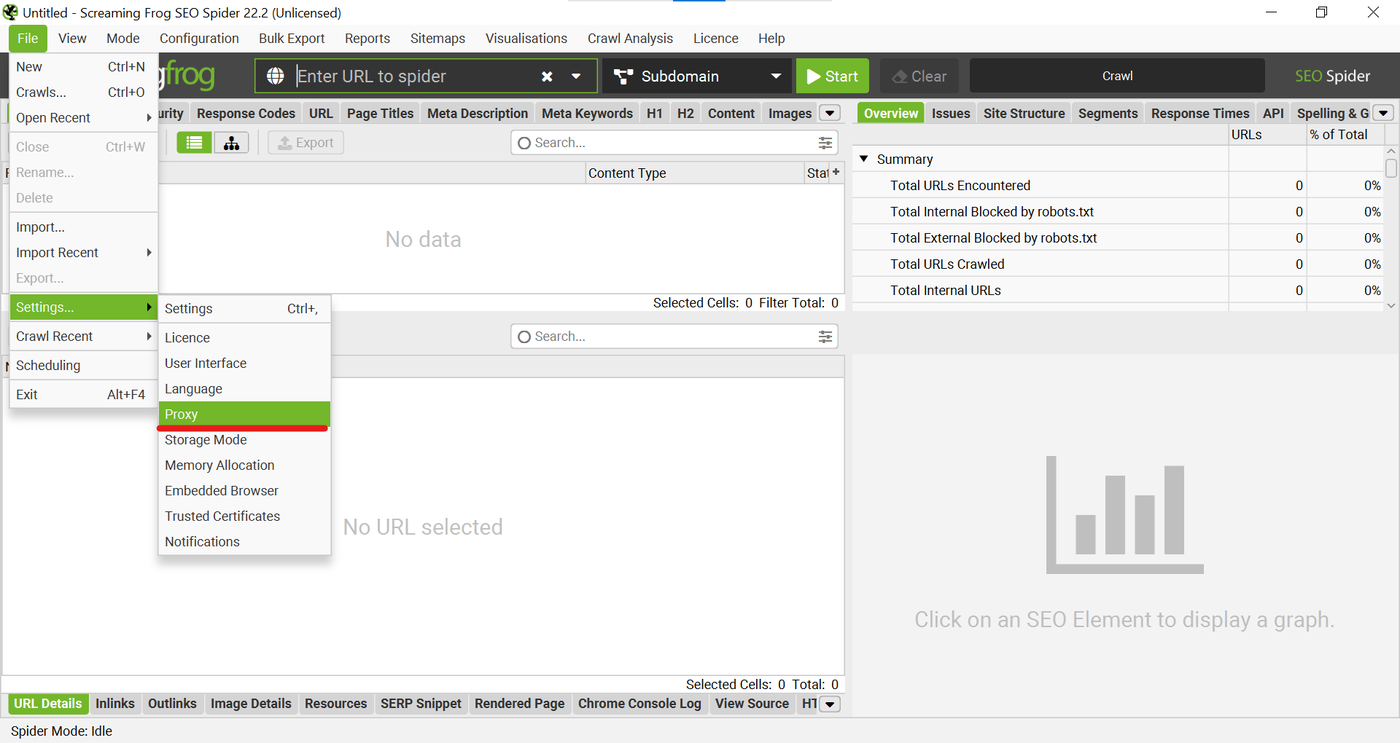Collapse the Summary section triangle
This screenshot has height=743, width=1400.
[864, 159]
